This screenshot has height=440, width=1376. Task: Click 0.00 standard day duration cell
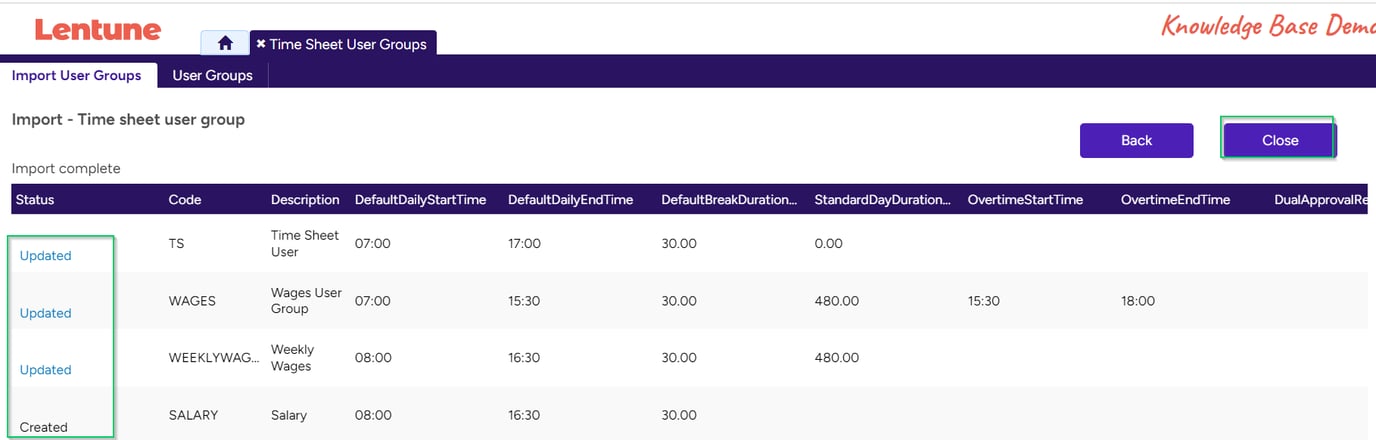click(828, 243)
